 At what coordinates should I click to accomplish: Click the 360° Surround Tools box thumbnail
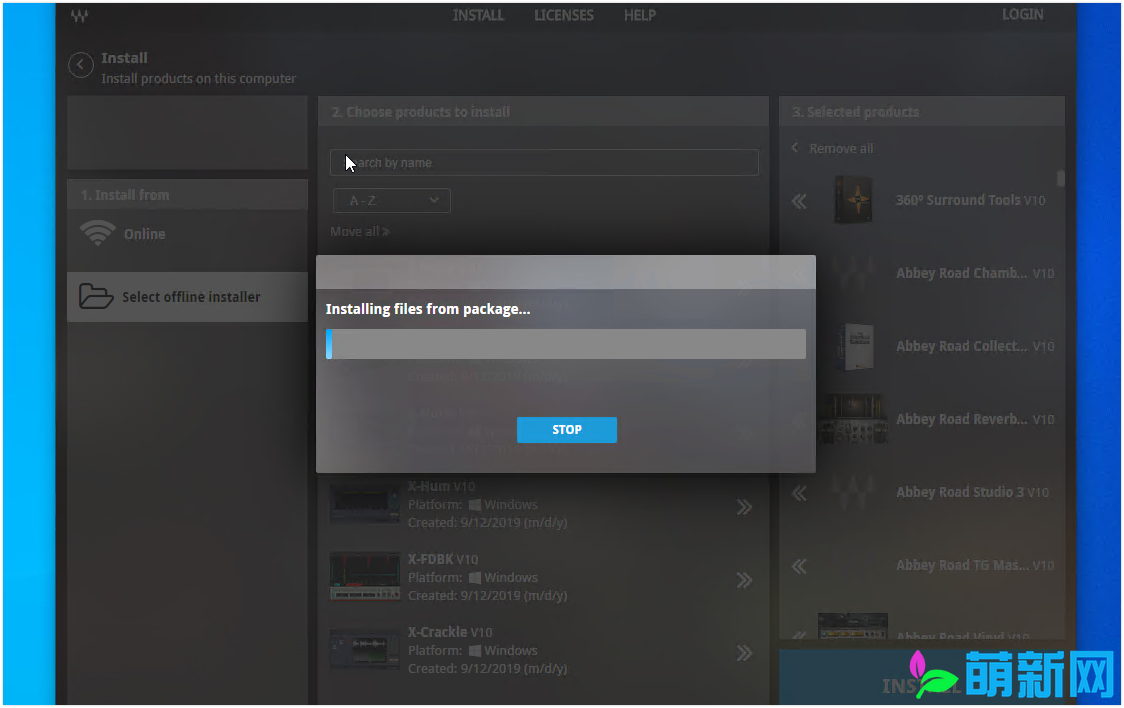[x=854, y=200]
